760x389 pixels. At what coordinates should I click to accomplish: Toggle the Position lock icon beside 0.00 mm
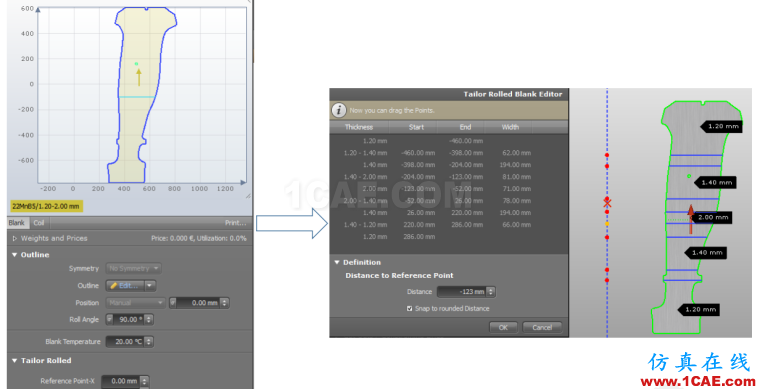pos(173,303)
